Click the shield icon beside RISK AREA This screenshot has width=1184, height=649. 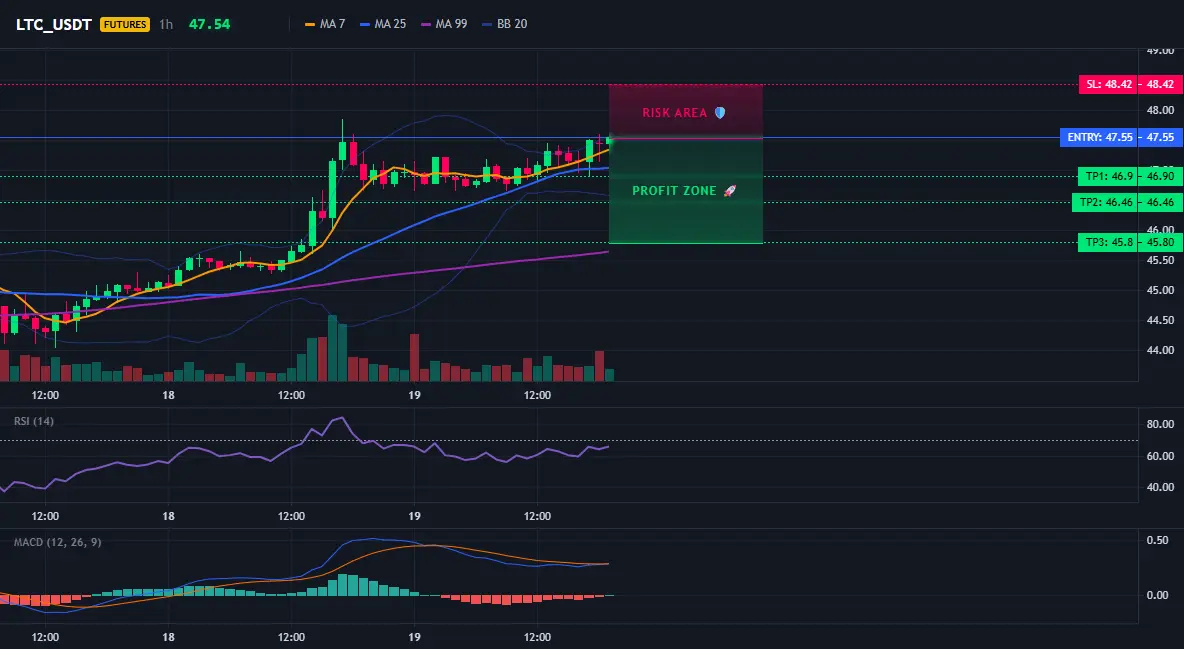pyautogui.click(x=720, y=113)
